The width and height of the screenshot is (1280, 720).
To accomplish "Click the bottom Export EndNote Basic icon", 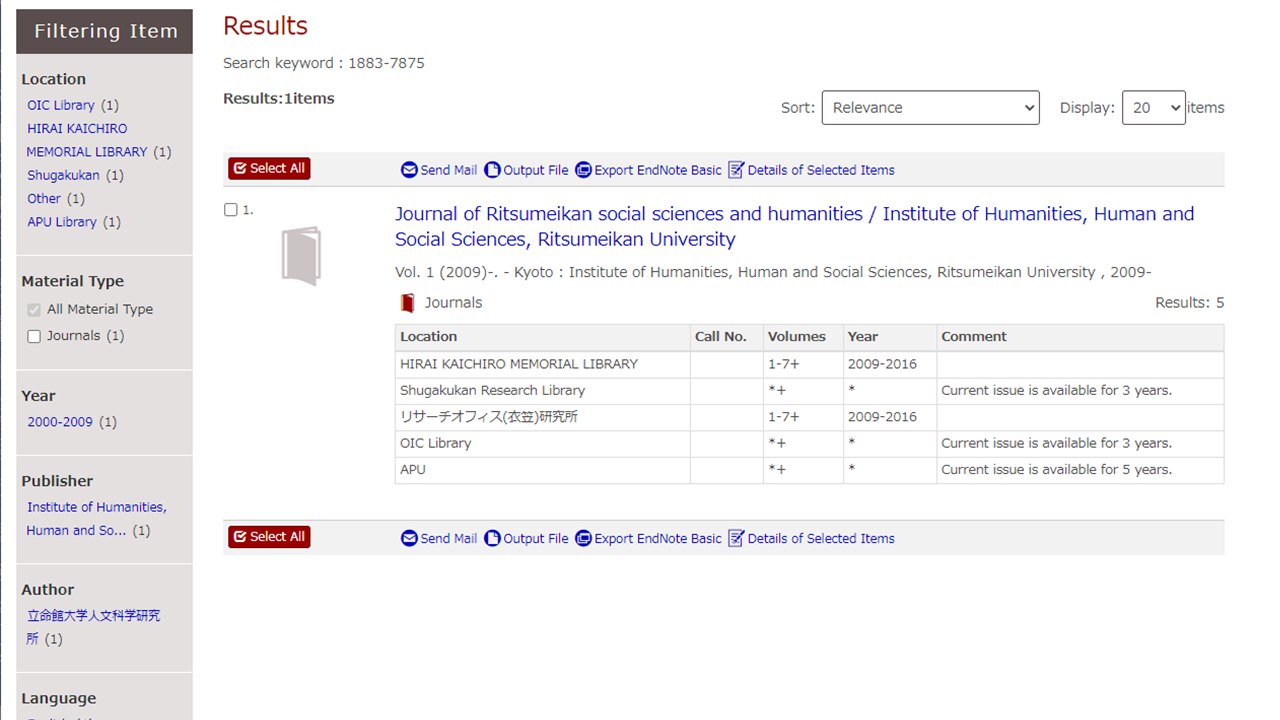I will click(583, 538).
